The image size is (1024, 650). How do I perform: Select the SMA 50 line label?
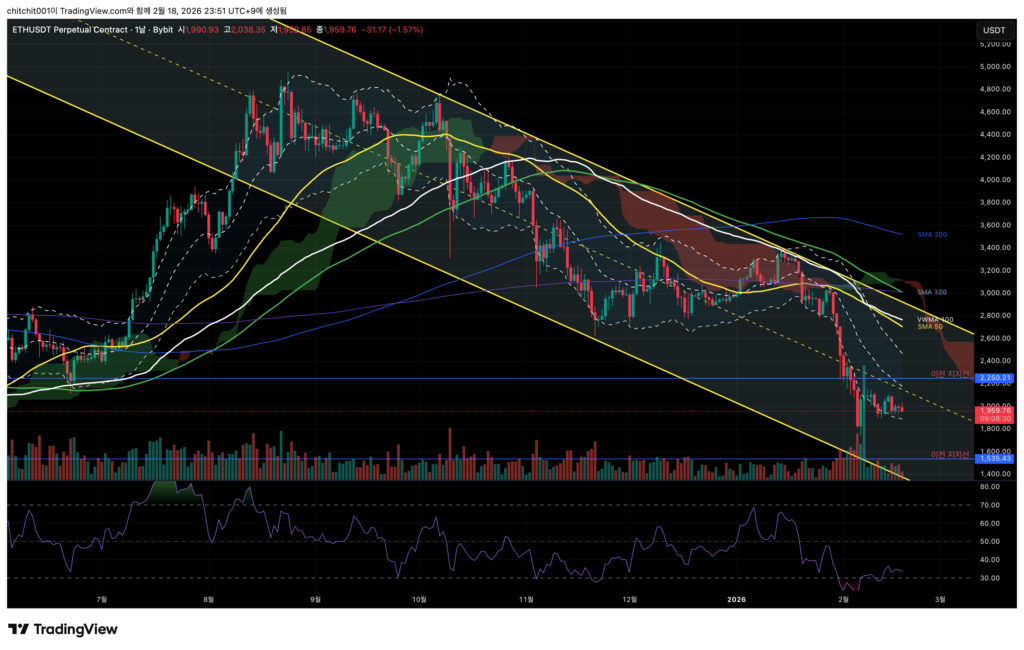pos(930,327)
